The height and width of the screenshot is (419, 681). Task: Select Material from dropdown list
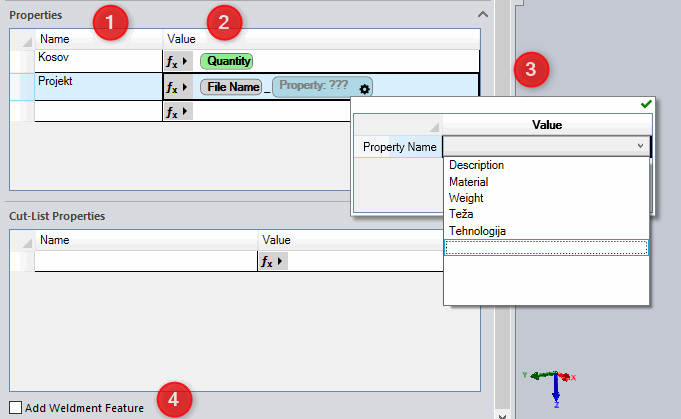click(x=468, y=182)
